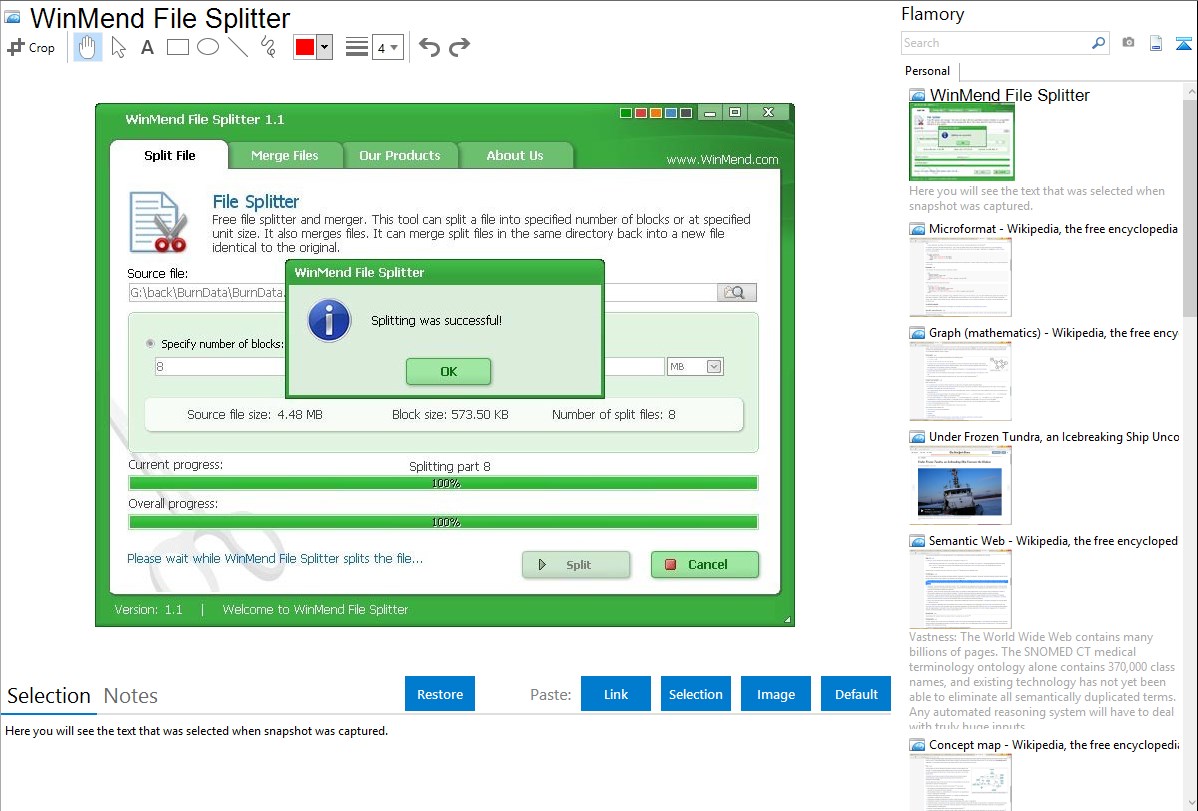Click the Paste Selection button
Viewport: 1198px width, 811px height.
click(696, 694)
